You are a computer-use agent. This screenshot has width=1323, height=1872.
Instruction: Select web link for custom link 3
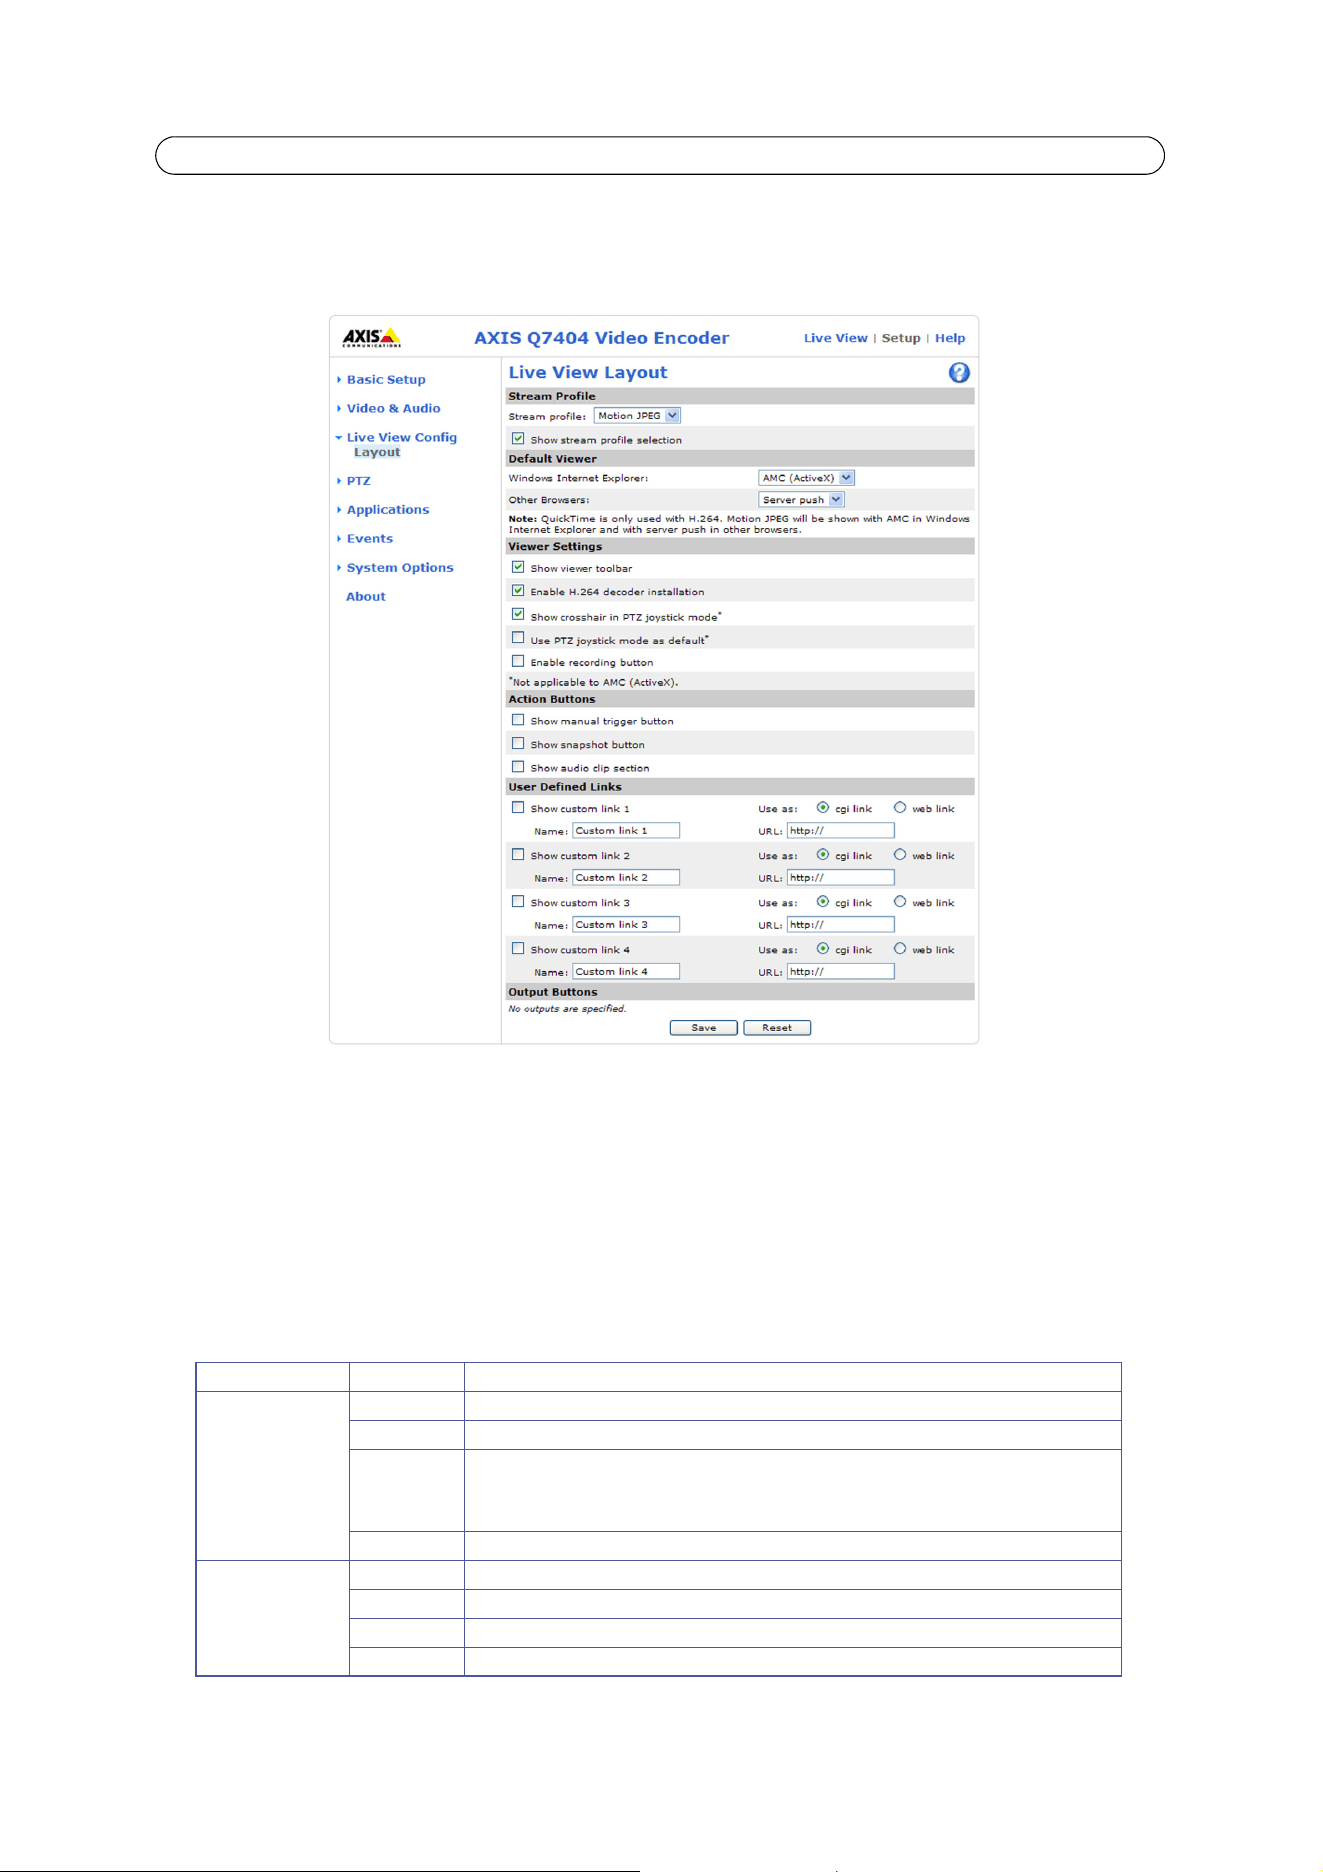pos(900,902)
